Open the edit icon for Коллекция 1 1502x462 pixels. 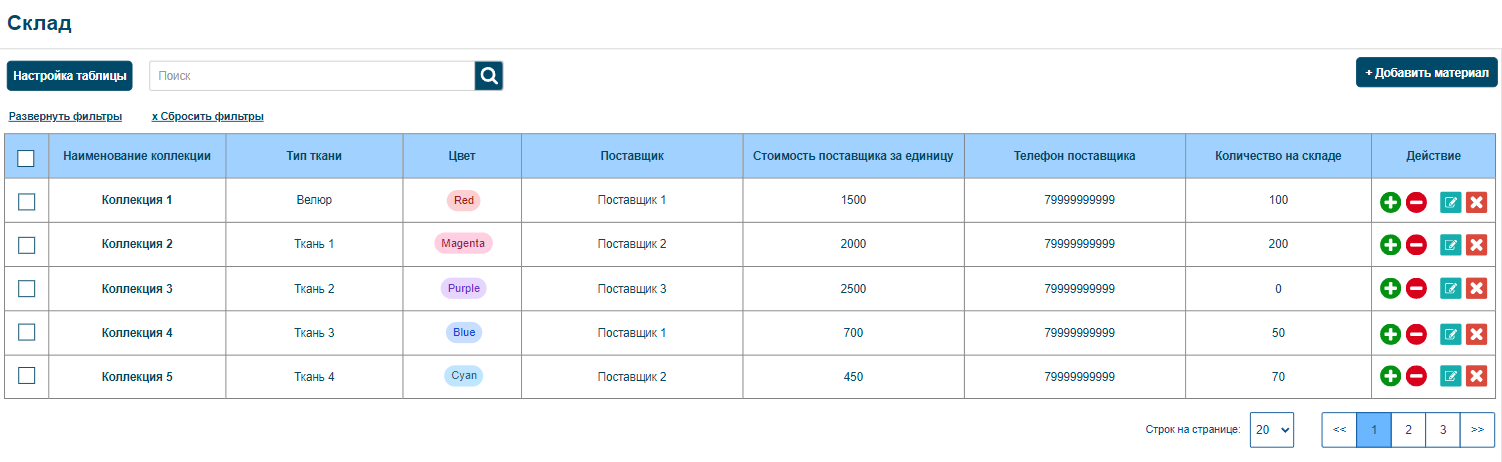[x=1450, y=202]
